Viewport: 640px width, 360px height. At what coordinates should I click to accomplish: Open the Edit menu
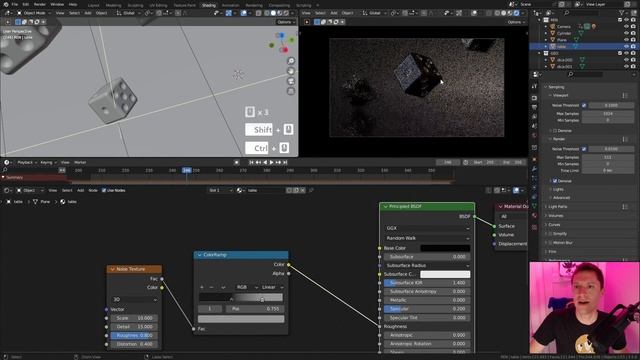(26, 4)
